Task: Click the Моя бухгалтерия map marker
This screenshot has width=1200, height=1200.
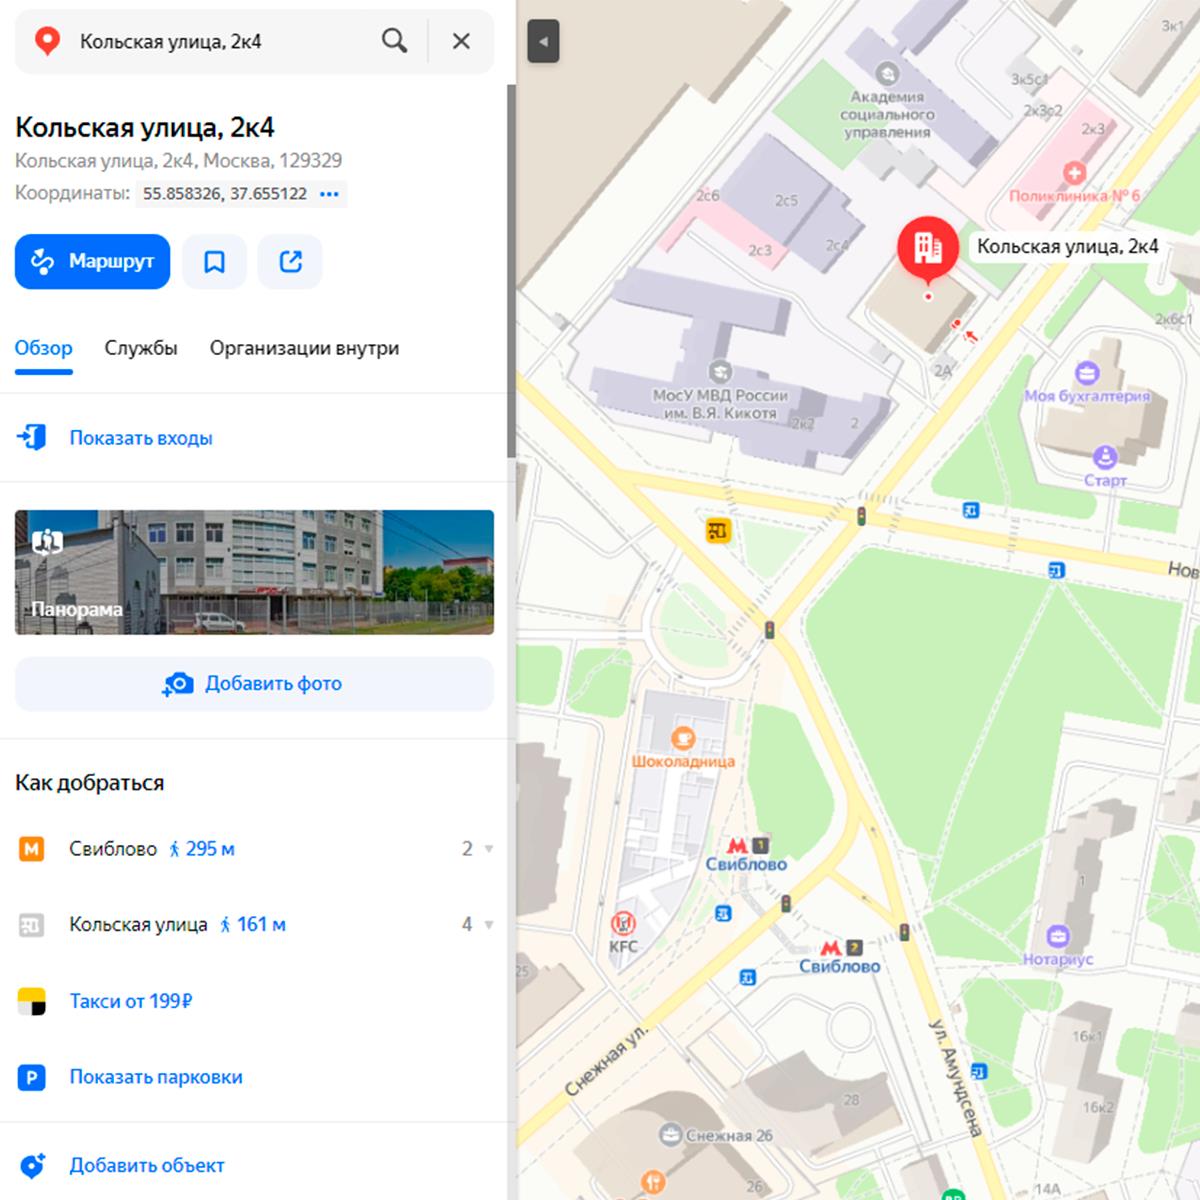Action: click(x=1087, y=374)
